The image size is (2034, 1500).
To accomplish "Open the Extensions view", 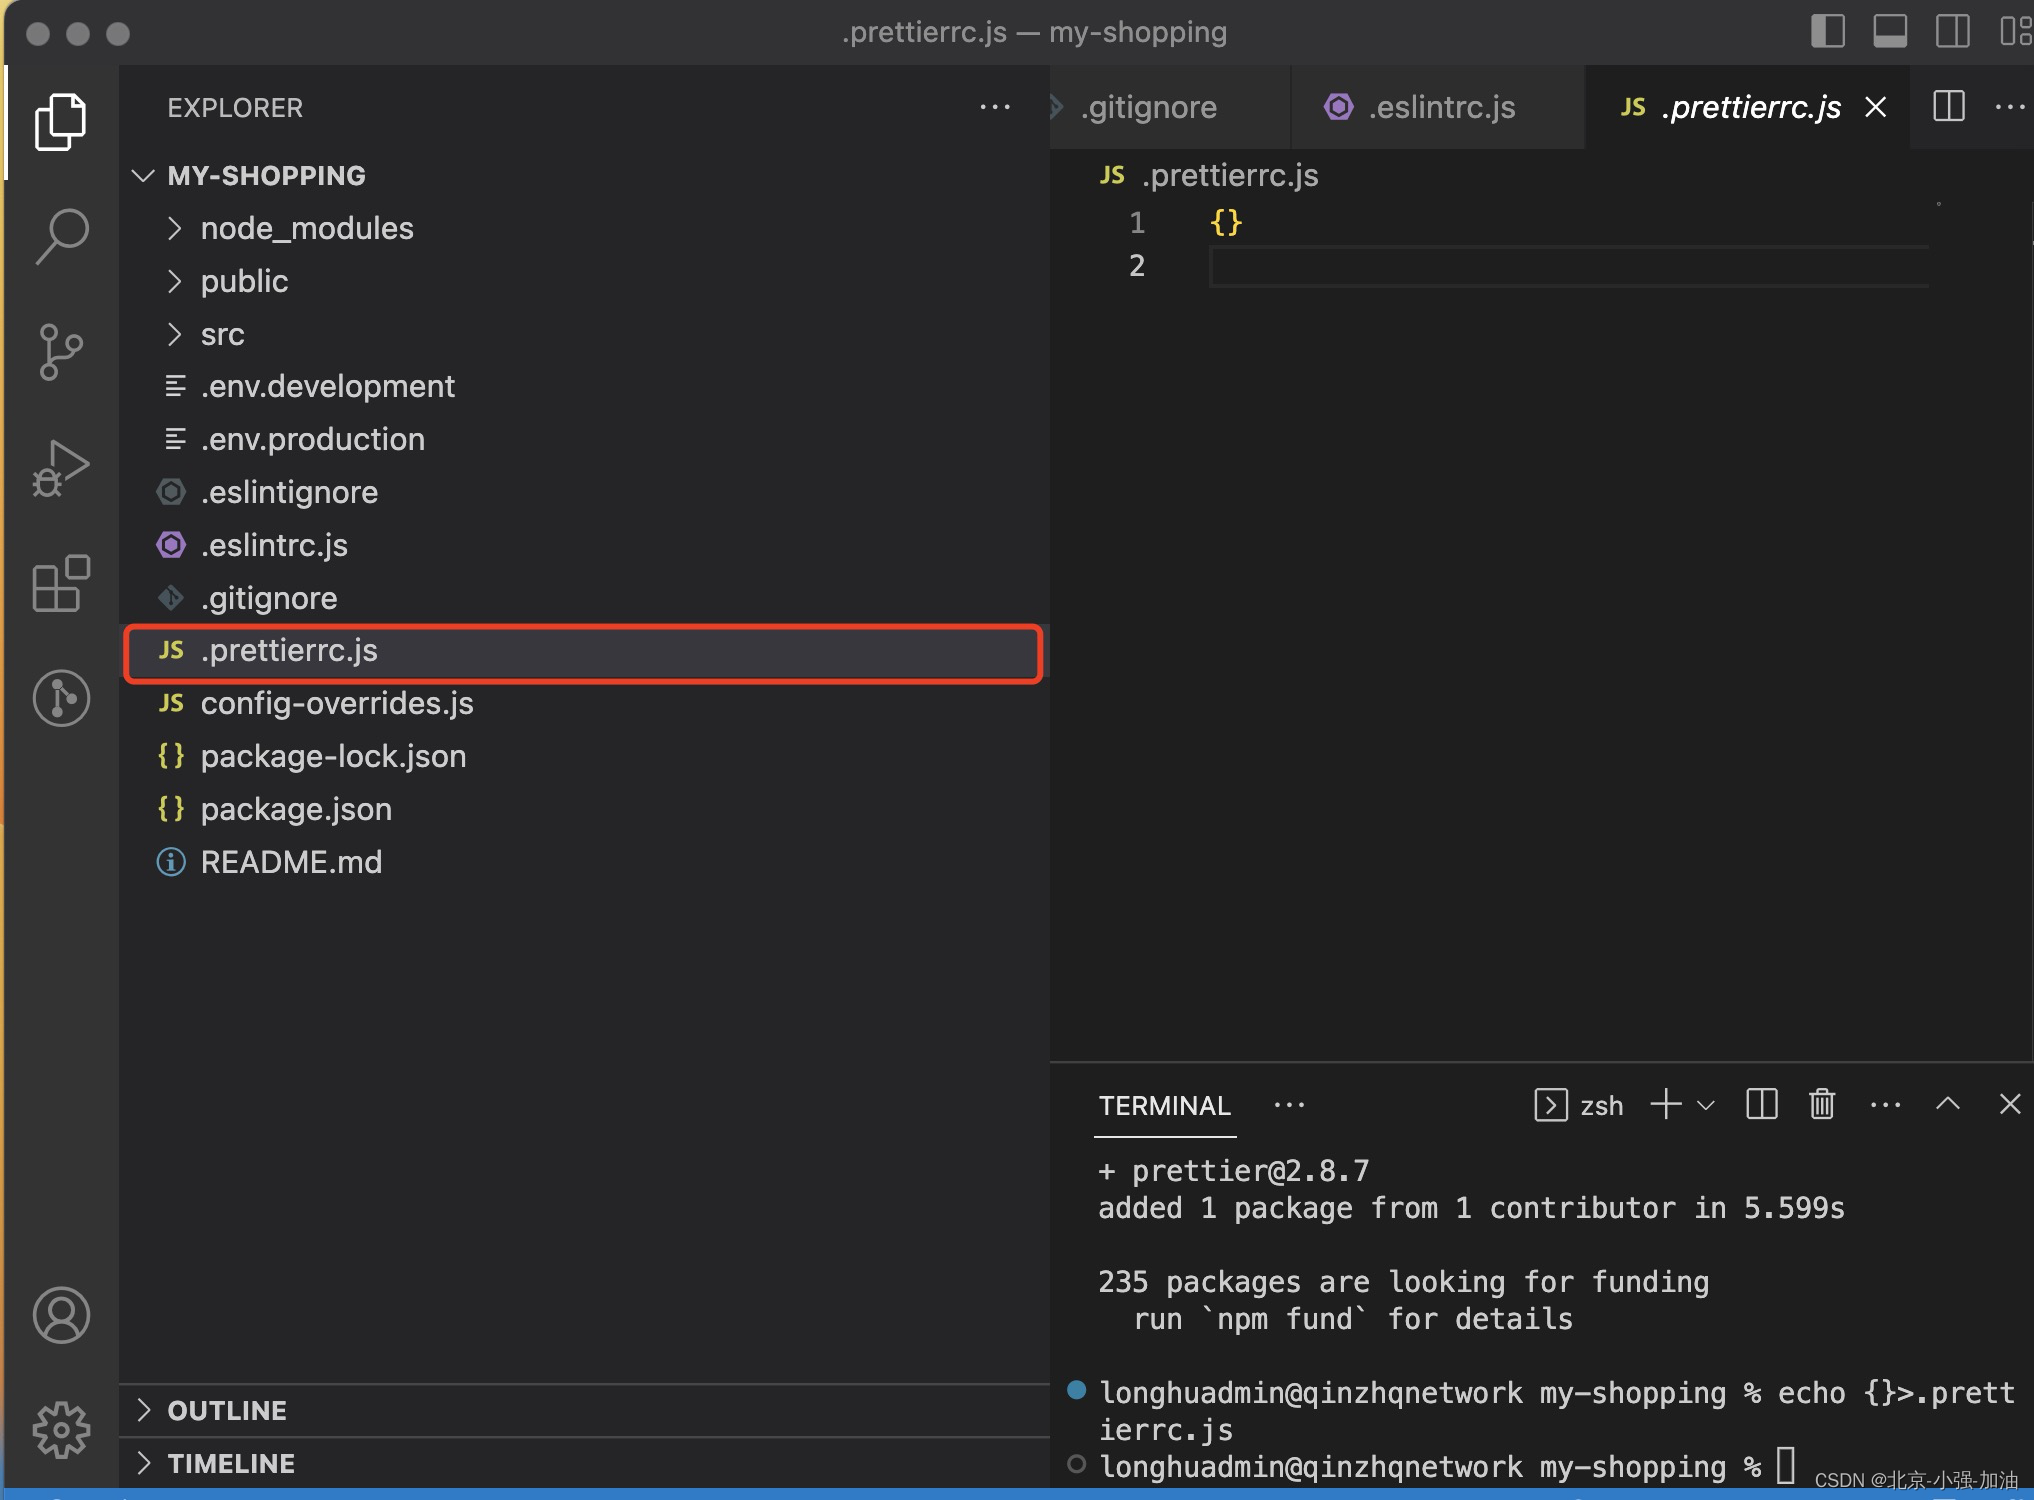I will [60, 583].
